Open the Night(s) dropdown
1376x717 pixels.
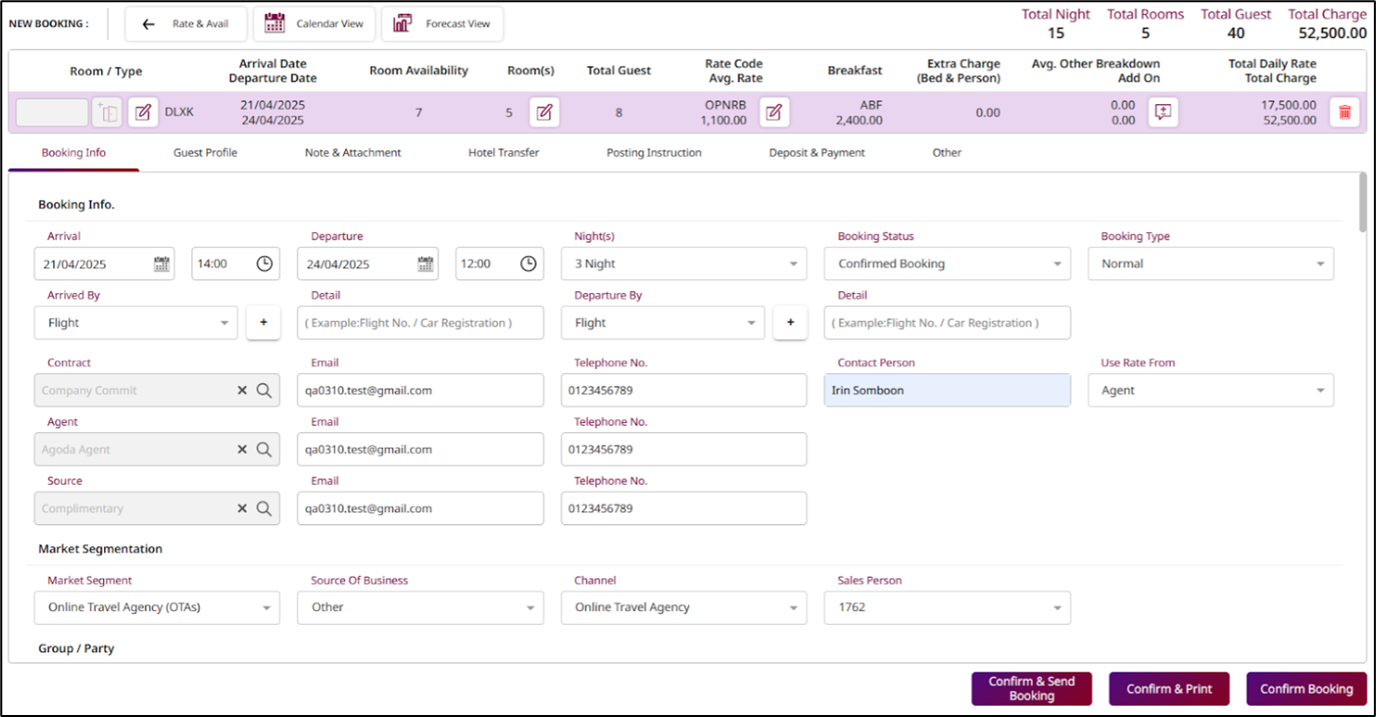[793, 264]
